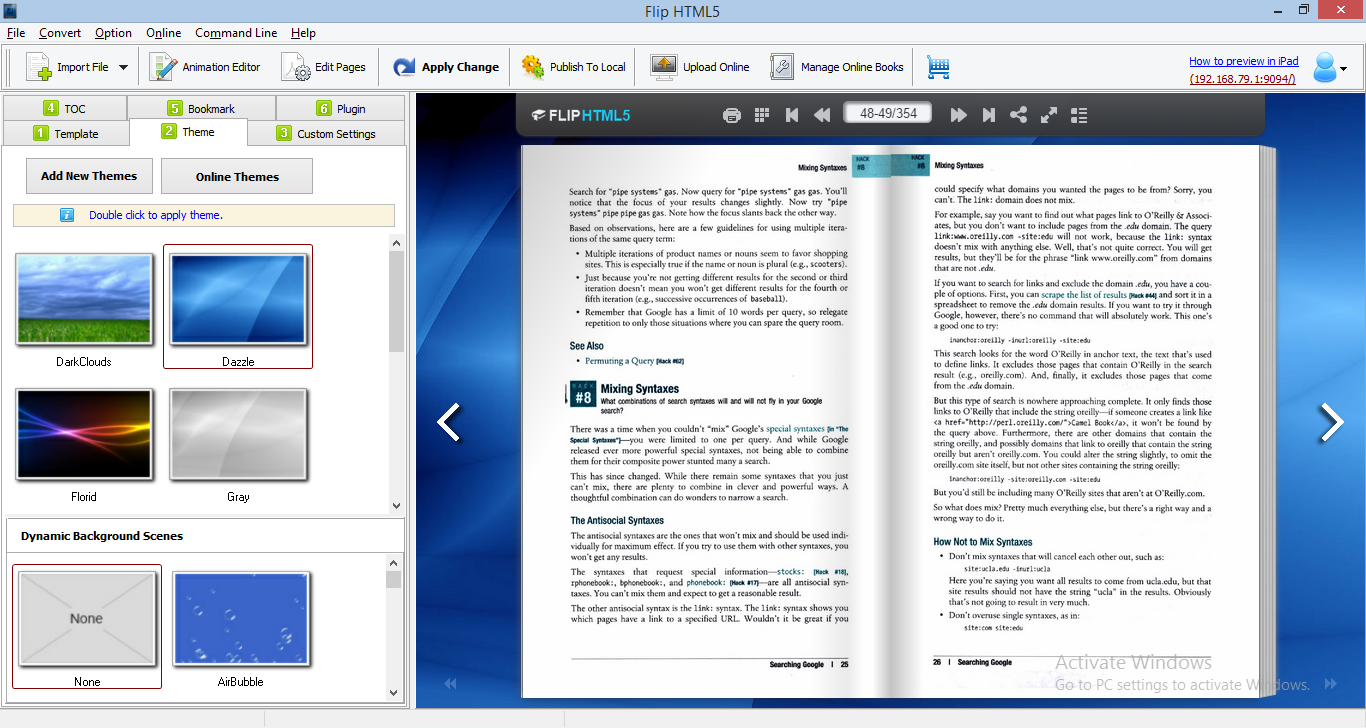Select the Dazzle theme thumbnail
Viewport: 1366px width, 728px height.
tap(238, 299)
